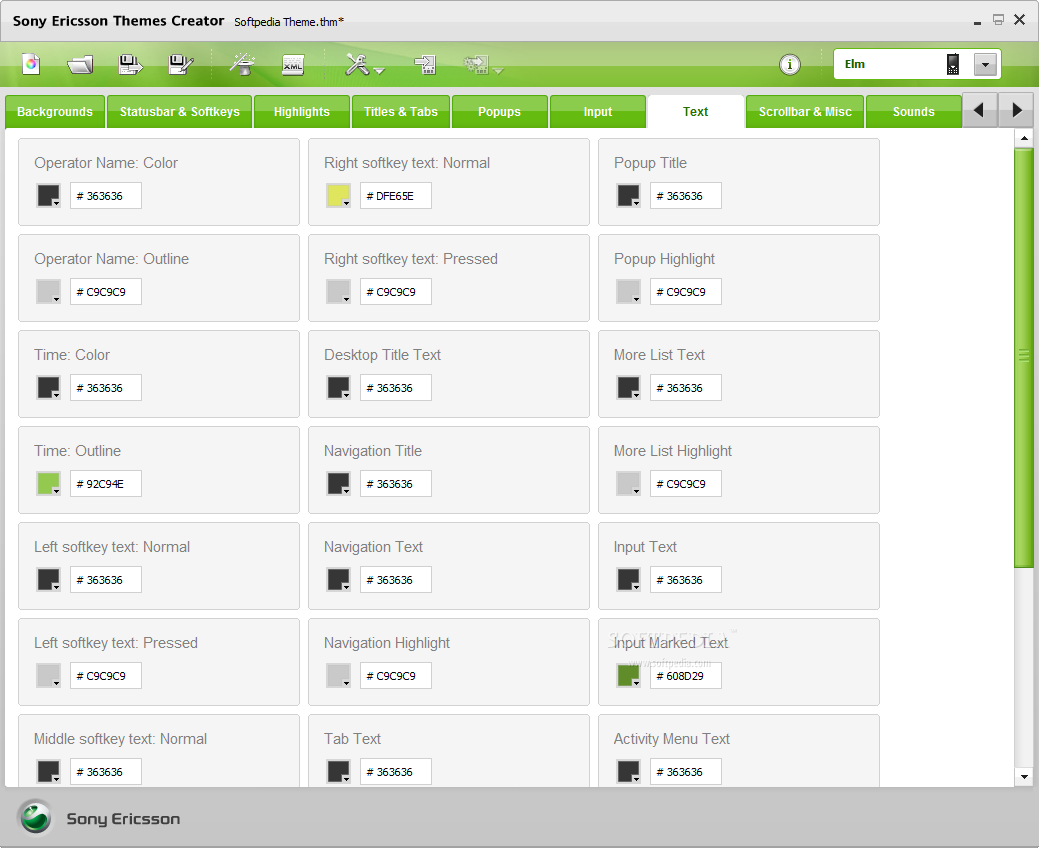This screenshot has height=848, width=1039.
Task: Open Navigation Highlight color swatch
Action: pos(339,676)
